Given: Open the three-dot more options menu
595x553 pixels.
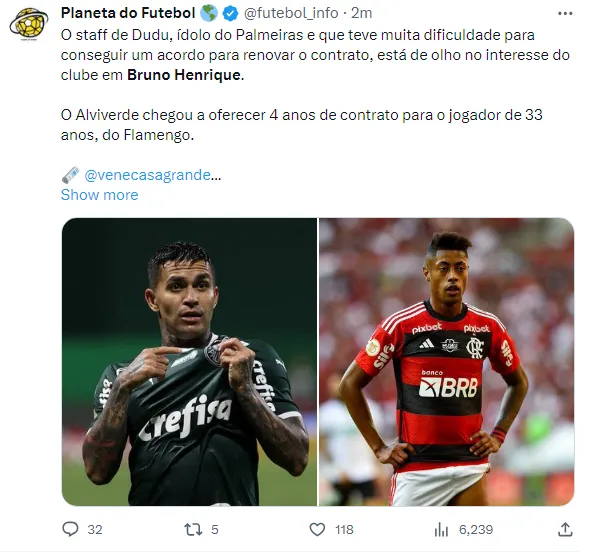Looking at the screenshot, I should point(565,14).
